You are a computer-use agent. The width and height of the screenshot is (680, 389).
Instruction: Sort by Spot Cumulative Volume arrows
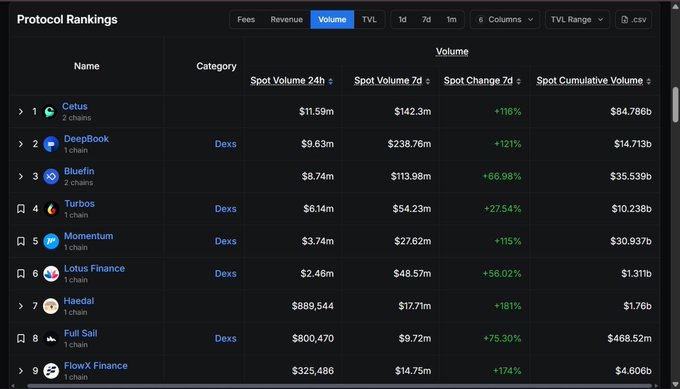648,81
